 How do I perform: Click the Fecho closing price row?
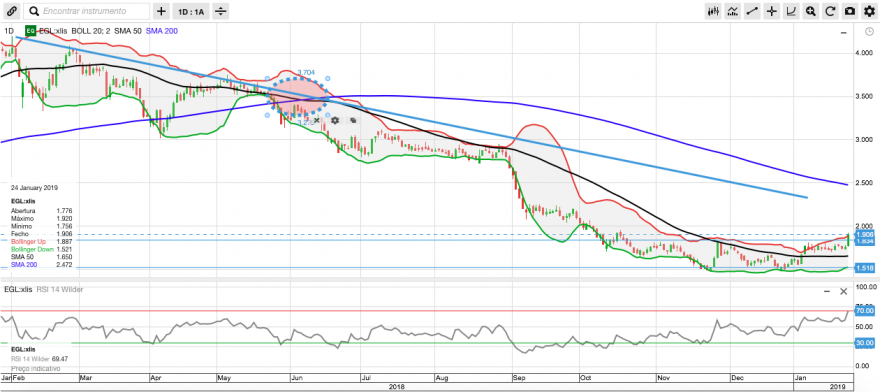tap(41, 234)
